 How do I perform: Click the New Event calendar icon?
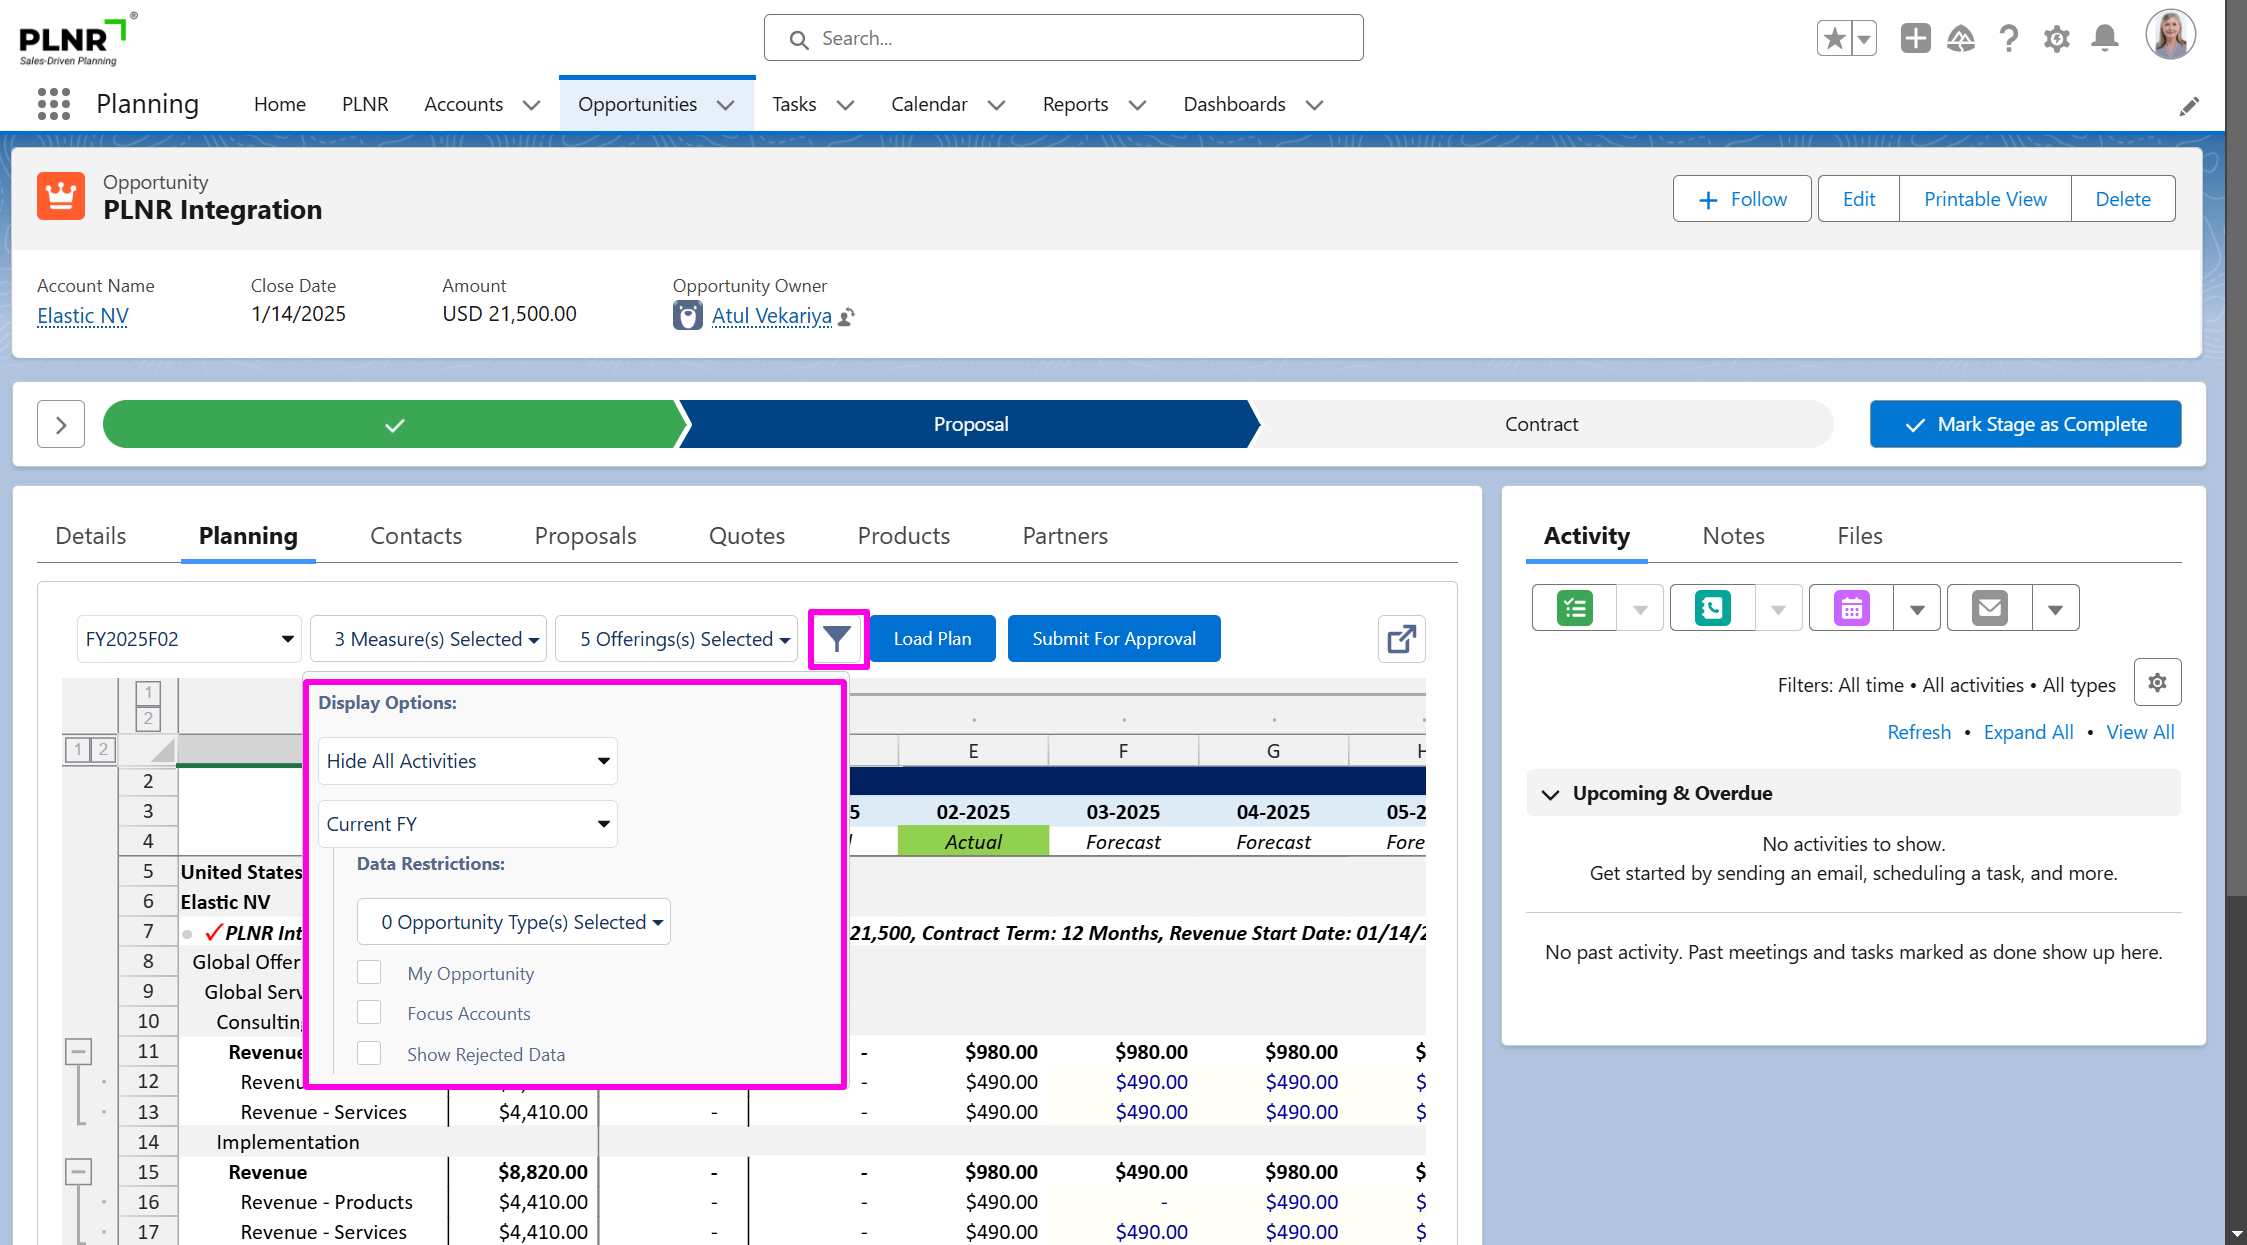tap(1851, 608)
